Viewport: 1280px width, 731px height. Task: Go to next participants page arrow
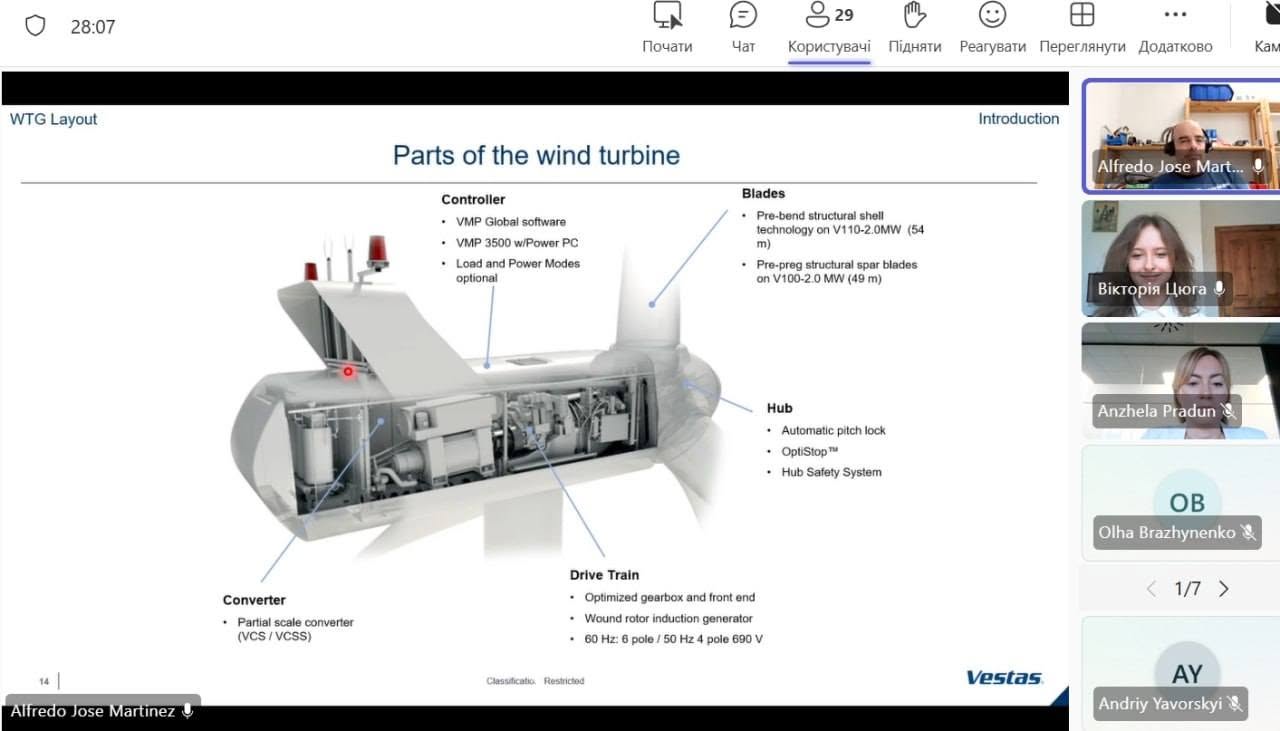(x=1224, y=589)
